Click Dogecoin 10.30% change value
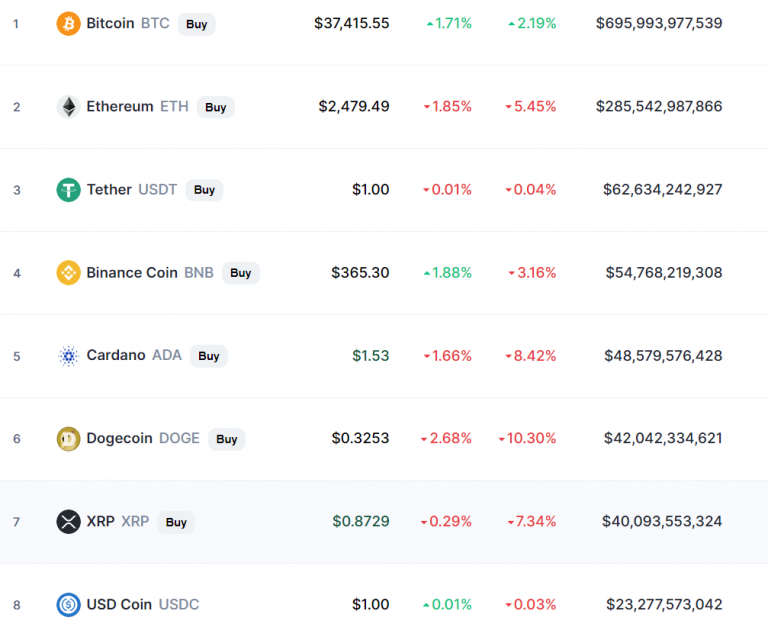The image size is (768, 627). [528, 438]
